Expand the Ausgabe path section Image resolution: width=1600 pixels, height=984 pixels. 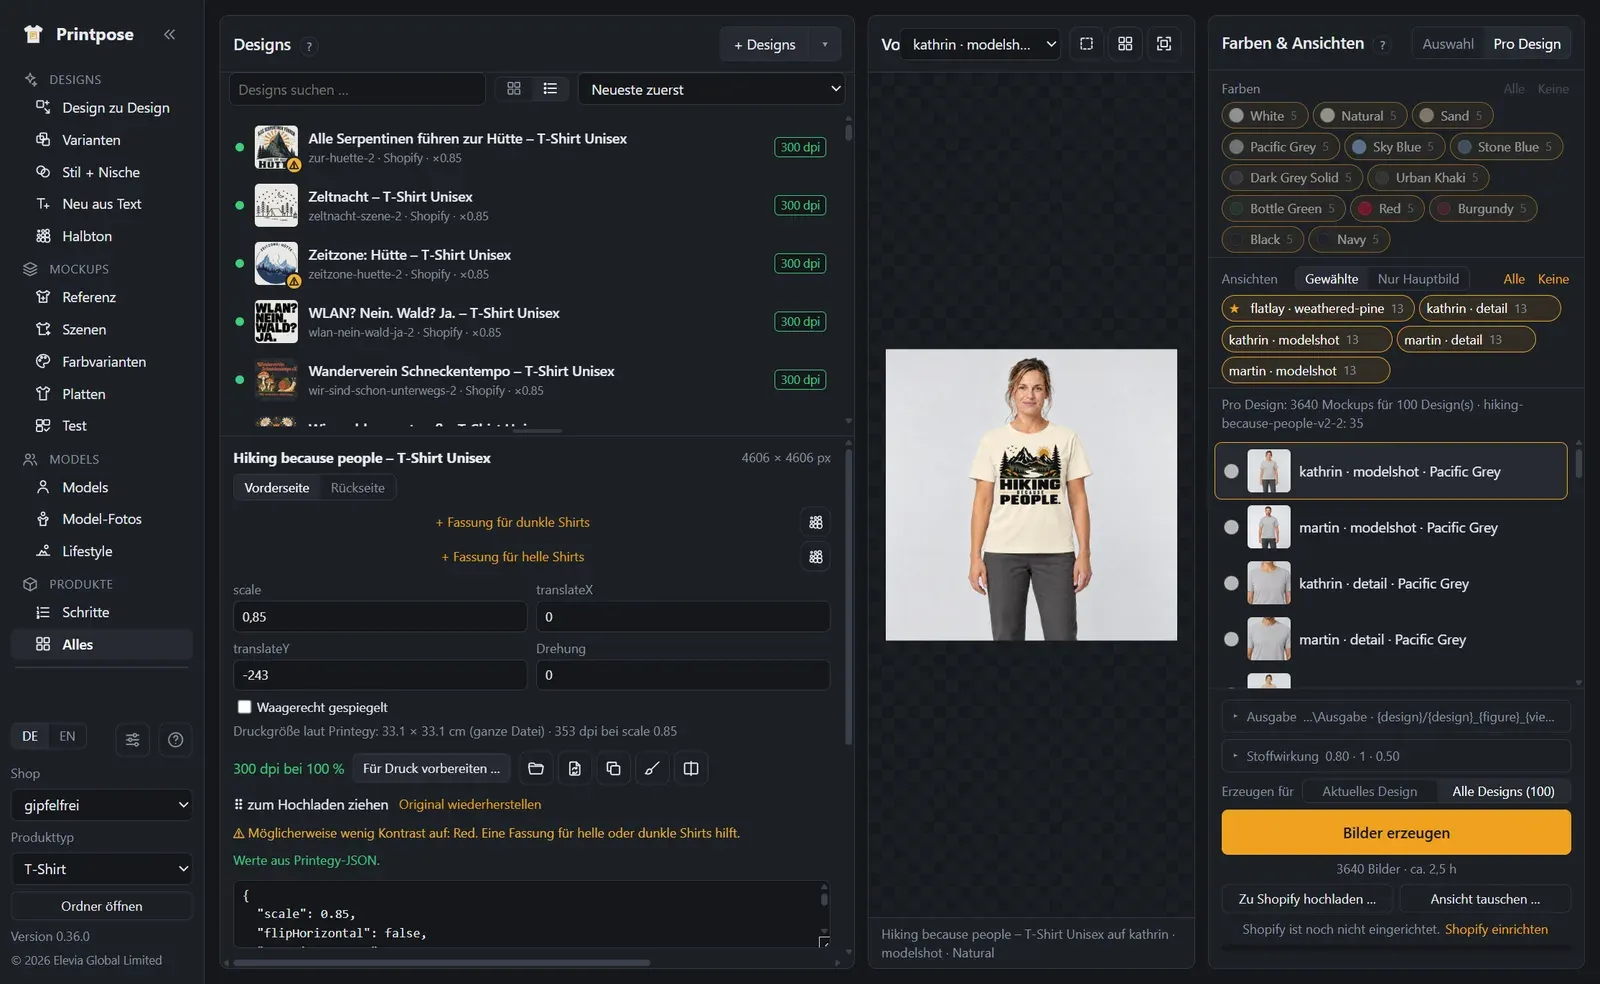(x=1396, y=716)
